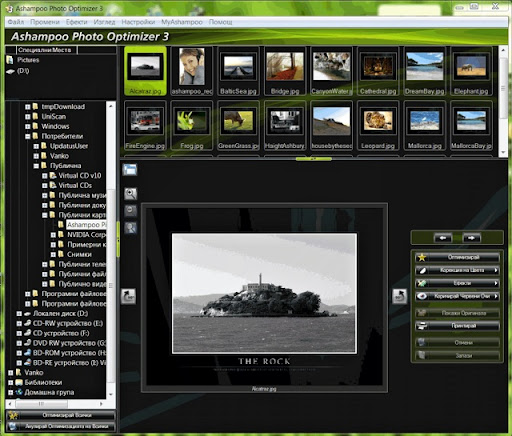Expand the Локален диск (D:) node

click(x=19, y=314)
